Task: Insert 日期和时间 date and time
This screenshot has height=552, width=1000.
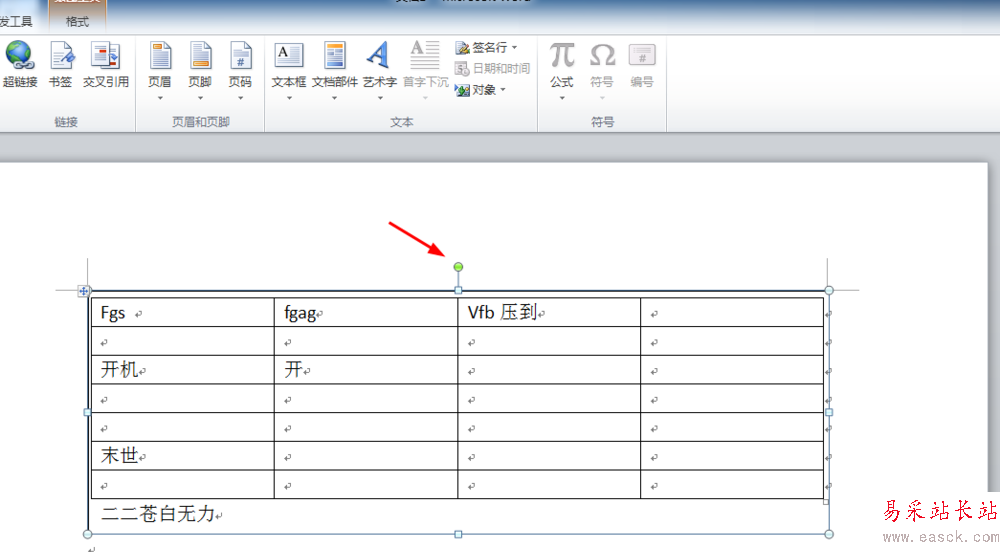Action: [492, 68]
